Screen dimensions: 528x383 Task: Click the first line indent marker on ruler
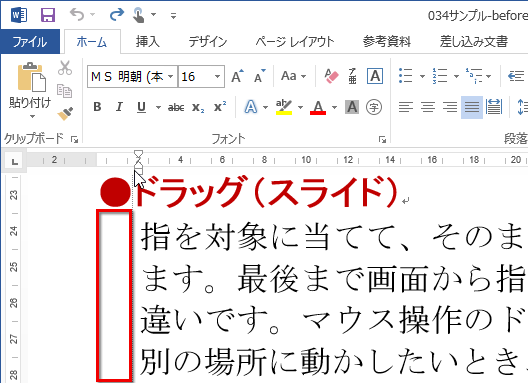pos(138,154)
